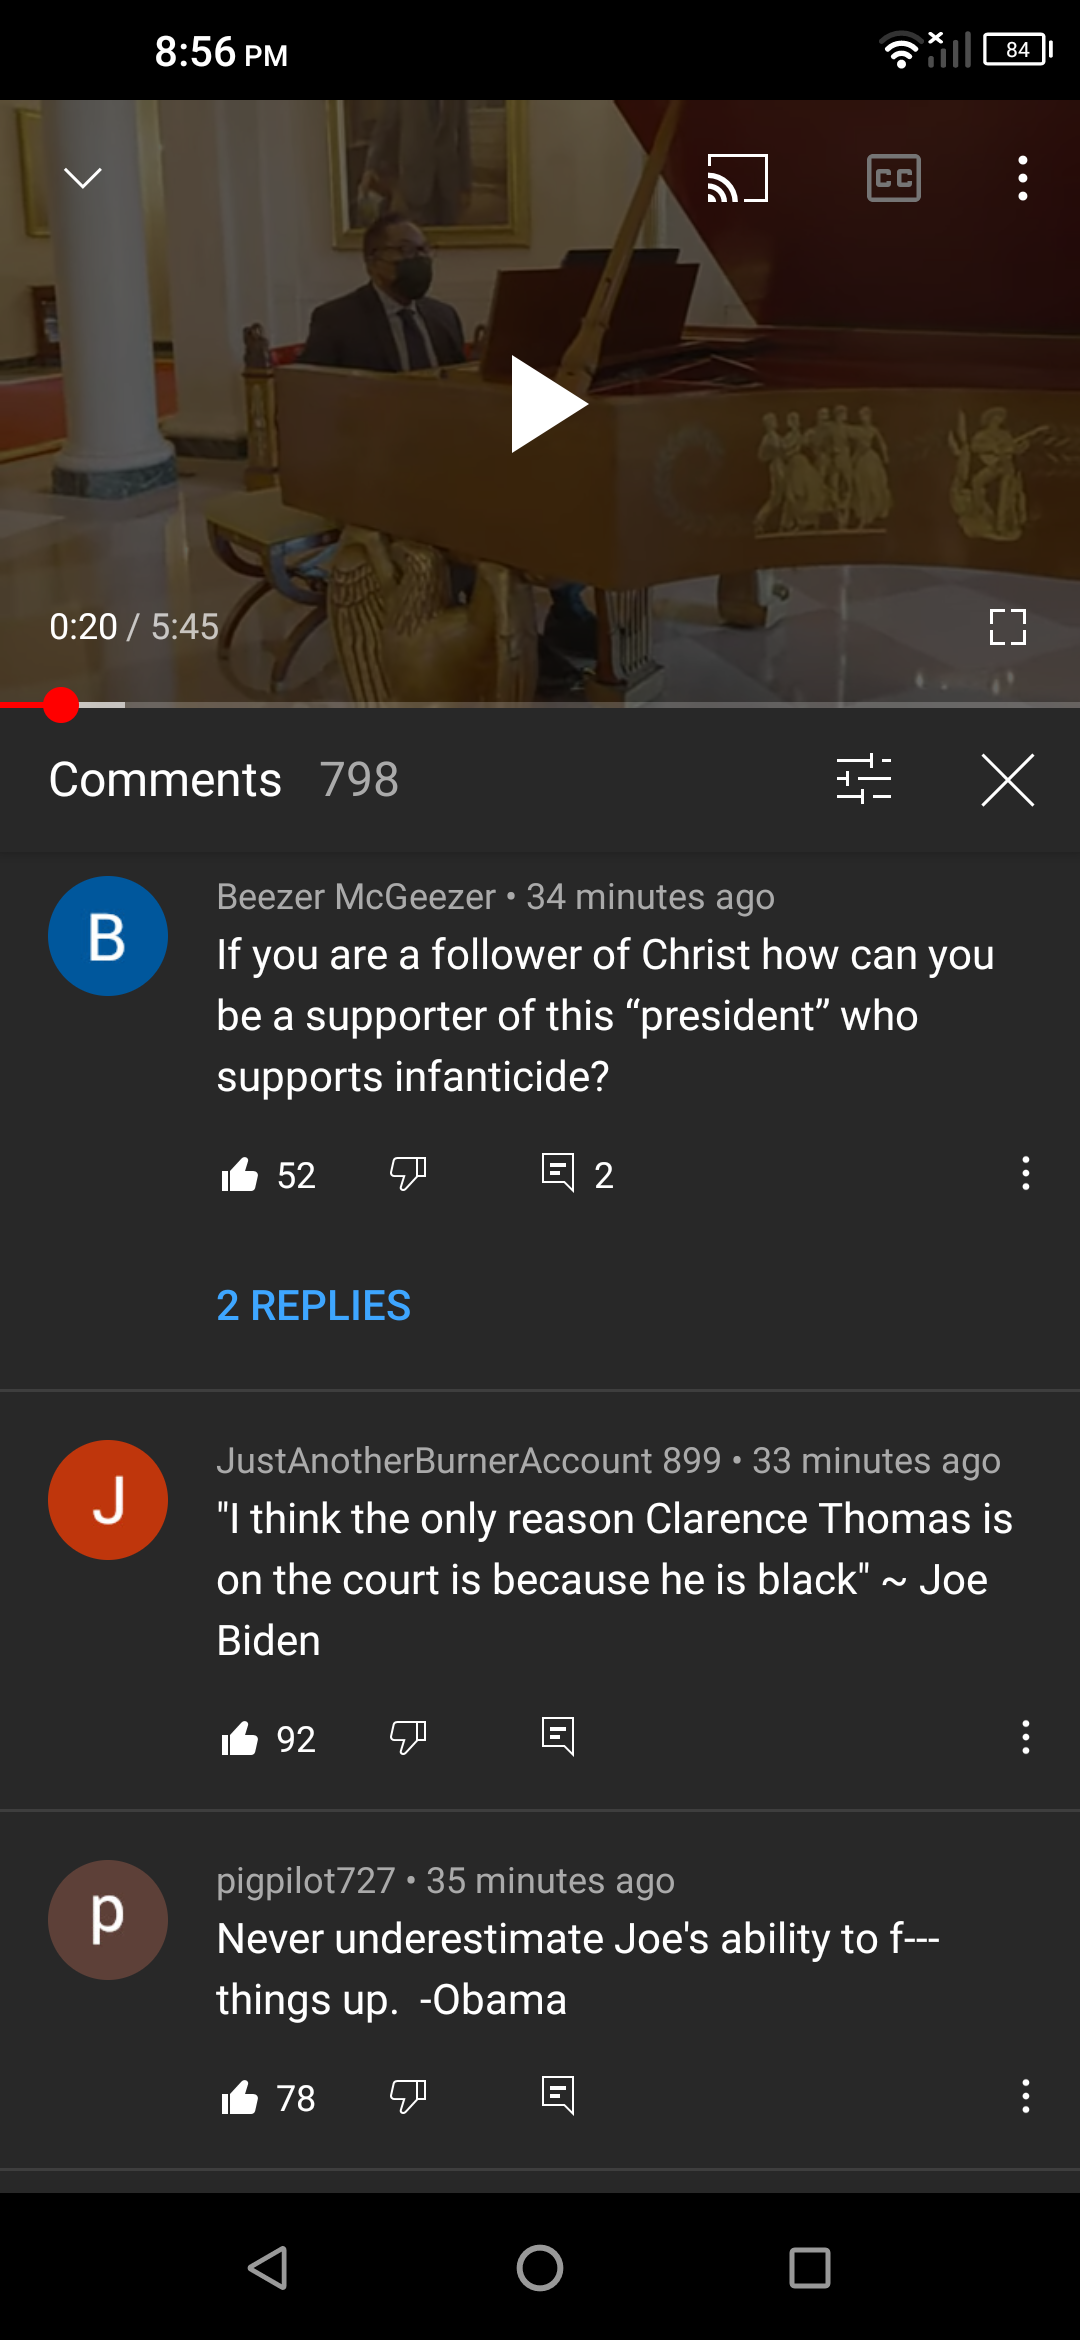Open options menu for Beezer McGeezer's comment

(1025, 1173)
